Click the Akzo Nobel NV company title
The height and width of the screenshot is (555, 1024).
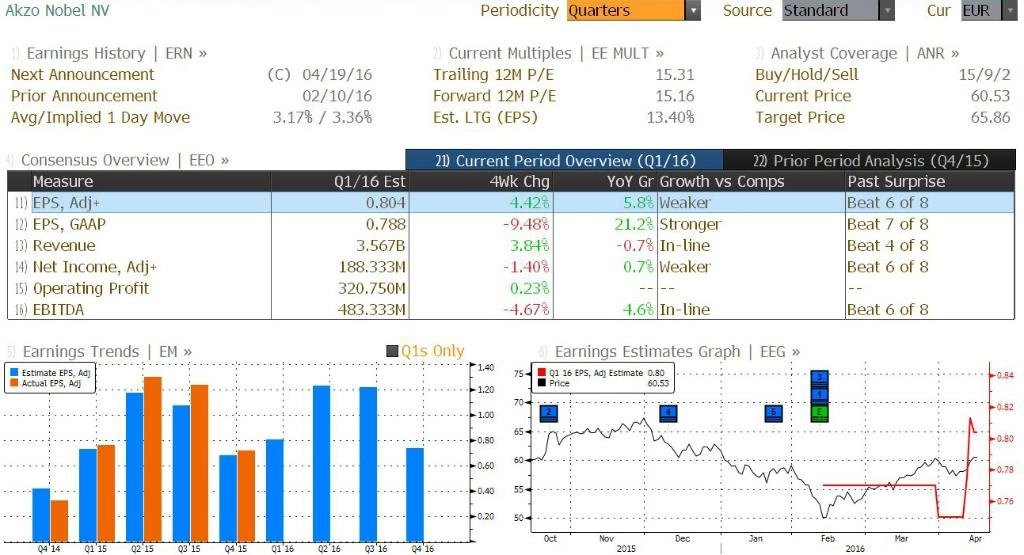(57, 10)
